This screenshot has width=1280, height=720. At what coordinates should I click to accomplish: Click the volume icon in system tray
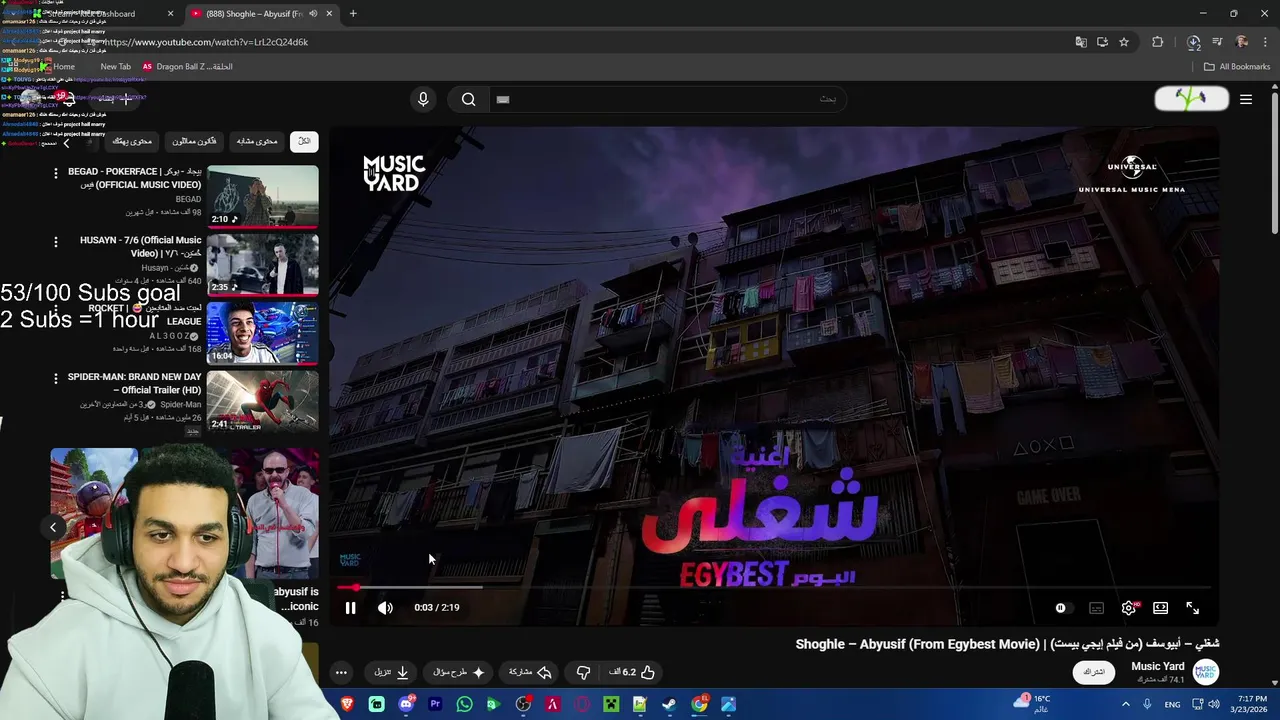pos(1214,705)
